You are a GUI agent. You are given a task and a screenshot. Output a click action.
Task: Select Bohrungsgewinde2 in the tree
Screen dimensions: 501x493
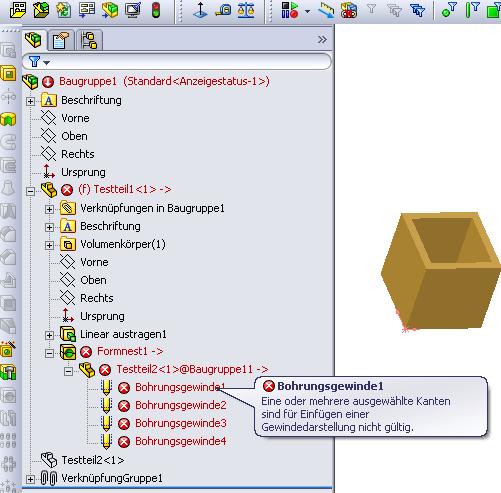(181, 405)
